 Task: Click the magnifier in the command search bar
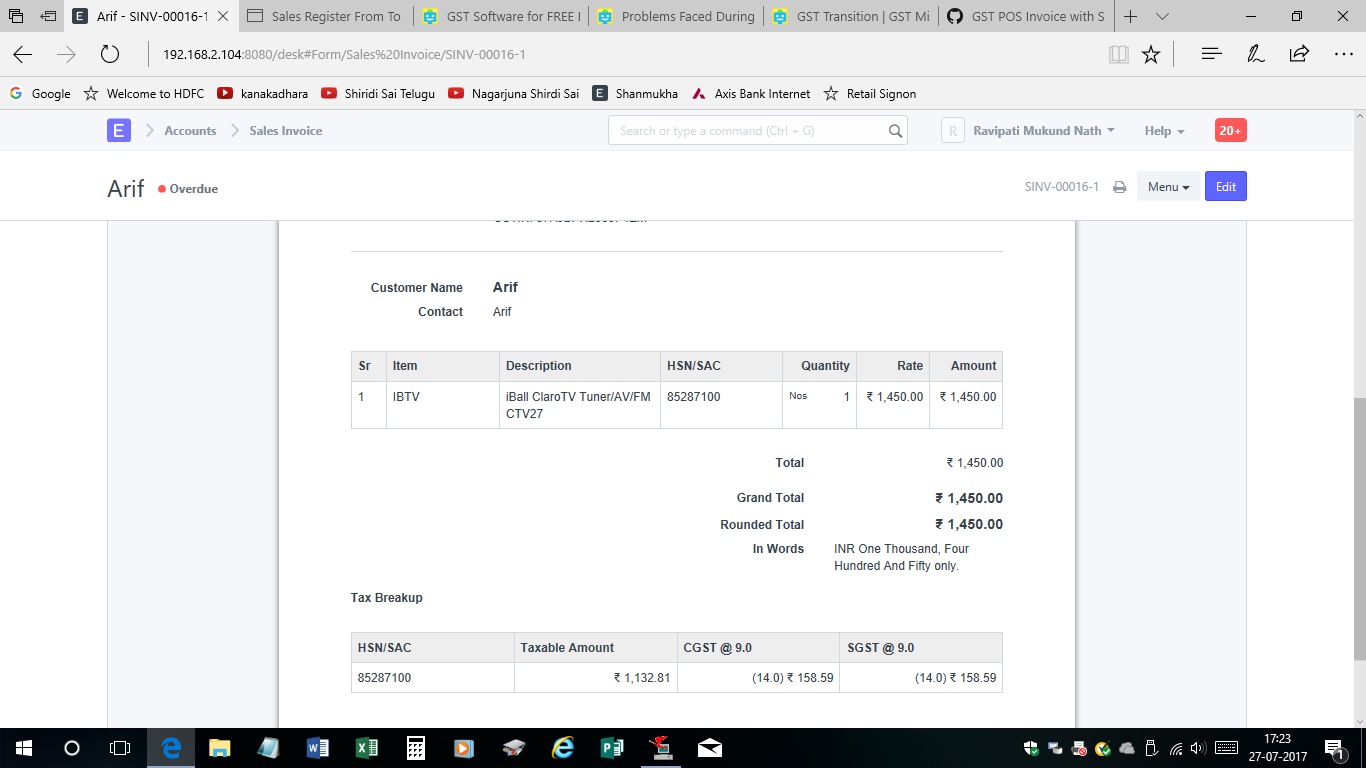coord(895,130)
